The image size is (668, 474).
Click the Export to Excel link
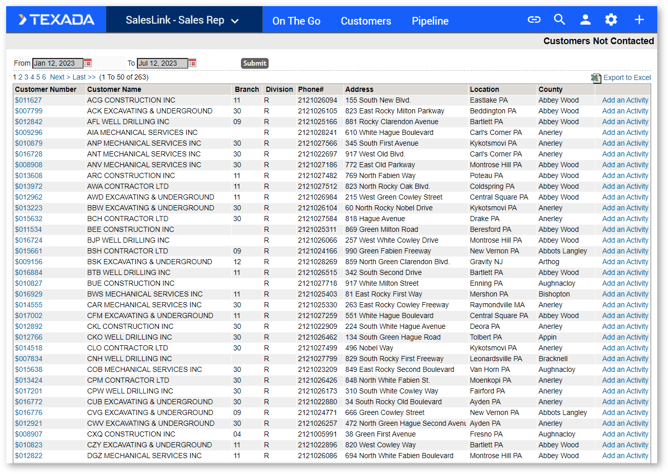(x=627, y=77)
